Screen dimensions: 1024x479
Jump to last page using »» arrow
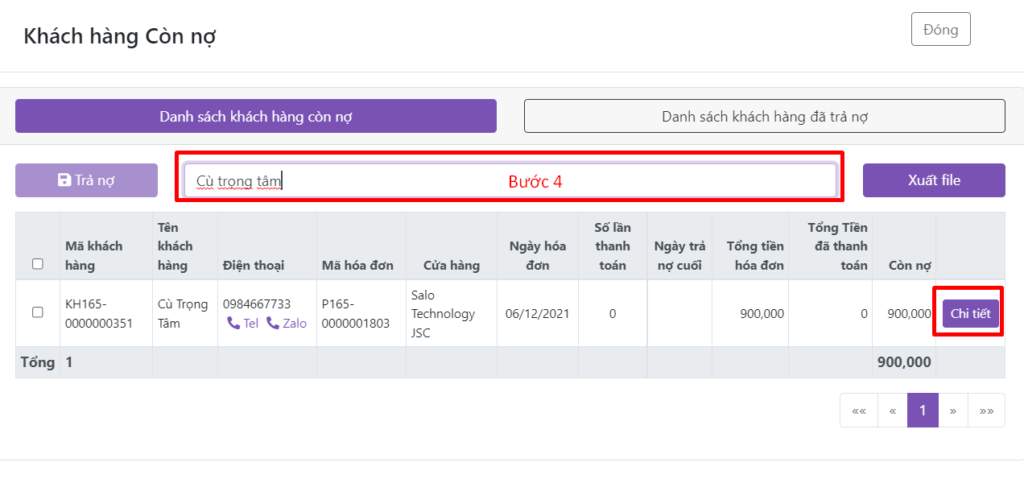987,410
